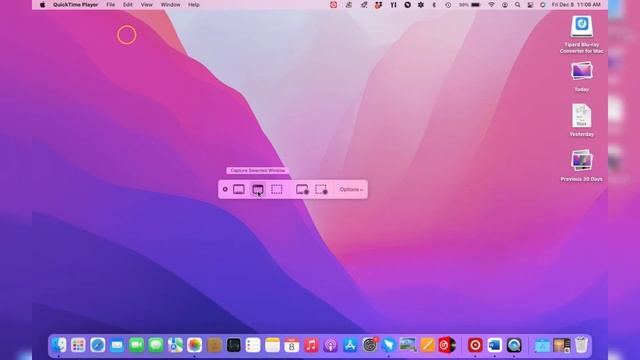Open Microsoft Word from the Dock

tap(495, 345)
